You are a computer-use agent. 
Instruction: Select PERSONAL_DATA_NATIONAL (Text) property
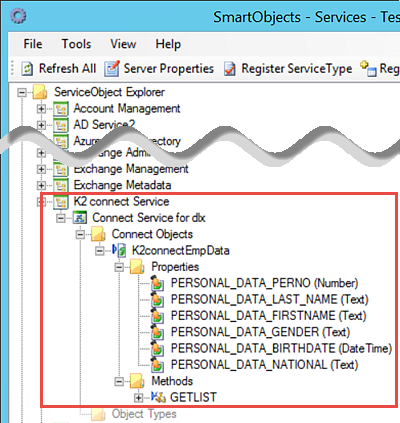(x=264, y=365)
